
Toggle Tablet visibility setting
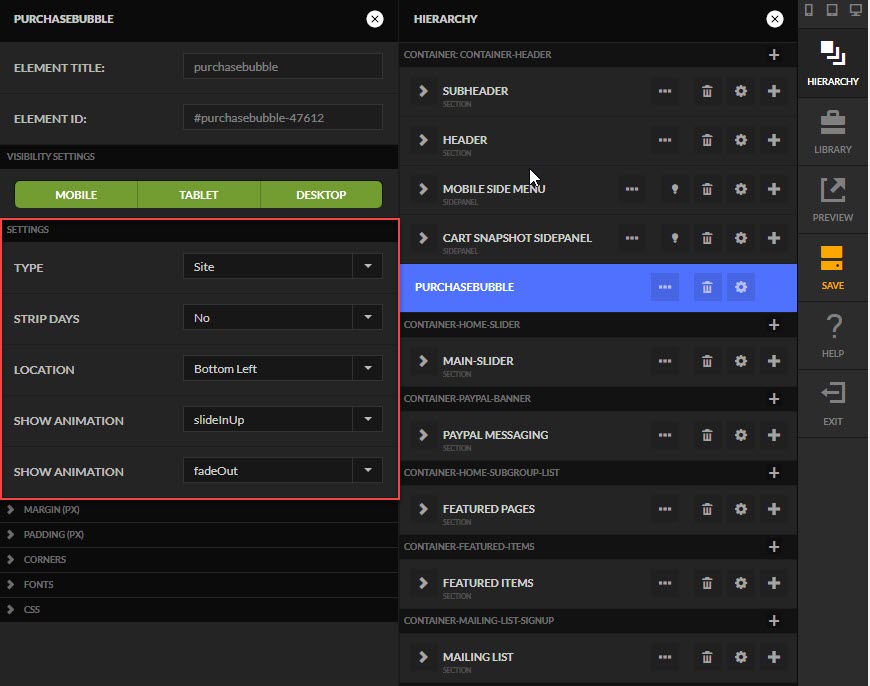(199, 195)
